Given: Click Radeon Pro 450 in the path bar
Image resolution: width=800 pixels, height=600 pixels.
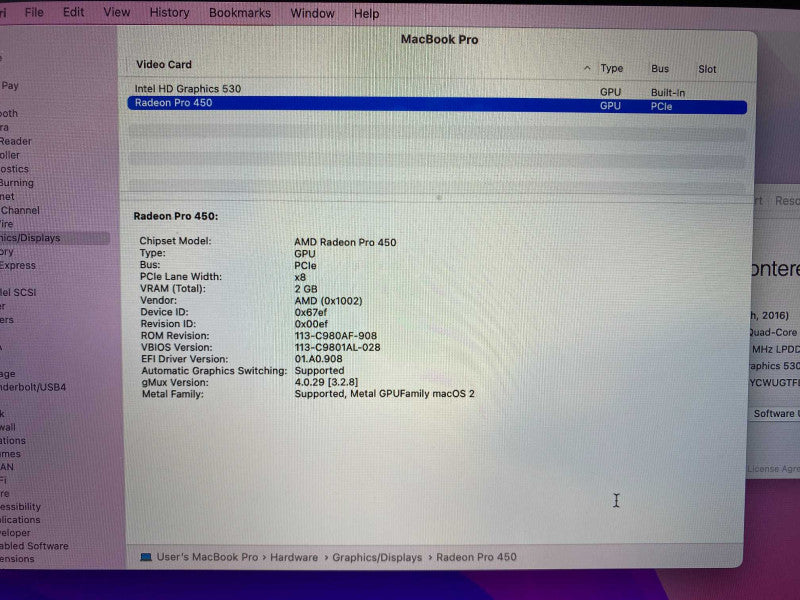Looking at the screenshot, I should click(x=476, y=557).
